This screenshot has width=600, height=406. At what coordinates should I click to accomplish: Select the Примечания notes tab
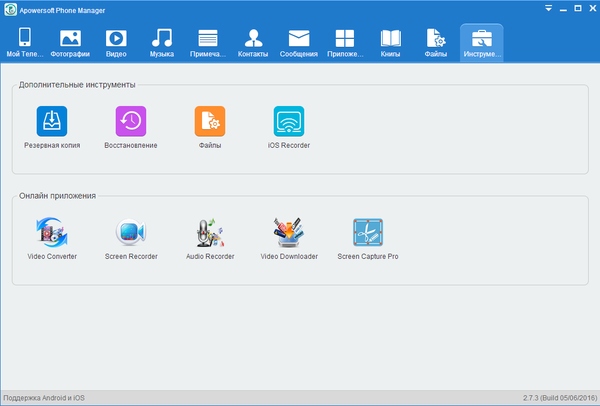click(x=208, y=43)
